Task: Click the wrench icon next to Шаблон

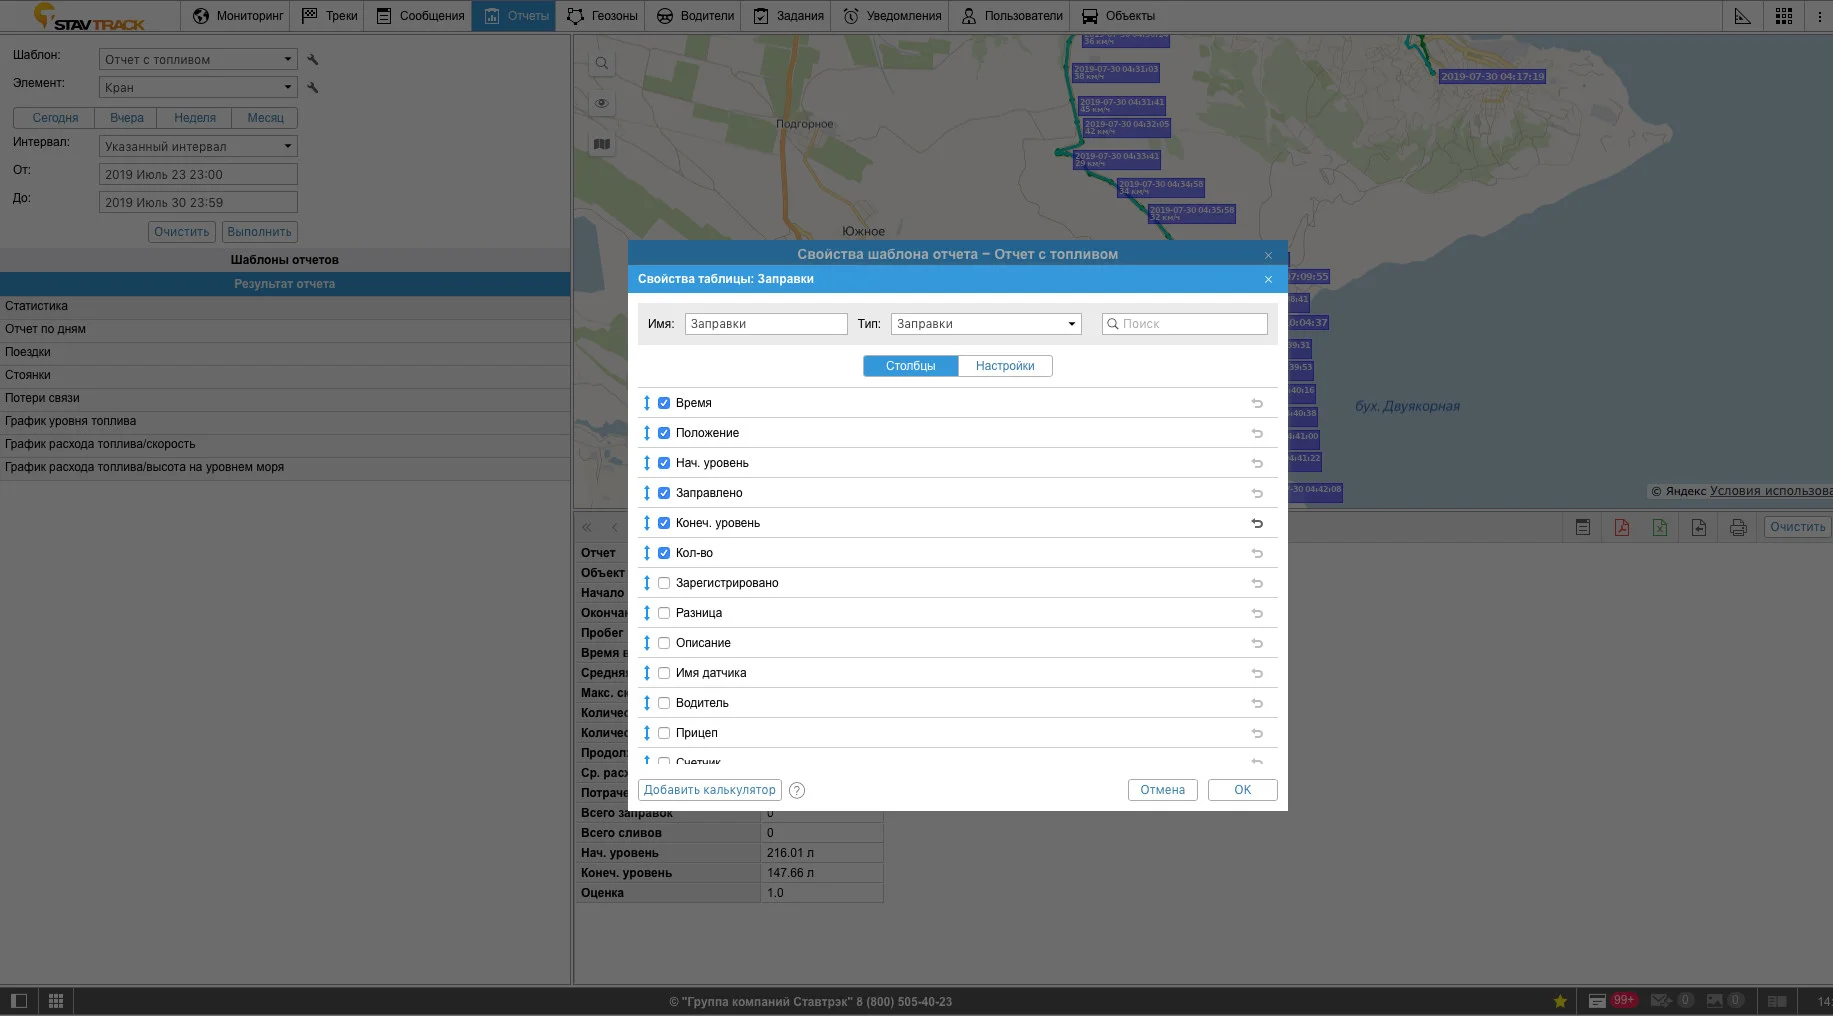Action: click(313, 60)
